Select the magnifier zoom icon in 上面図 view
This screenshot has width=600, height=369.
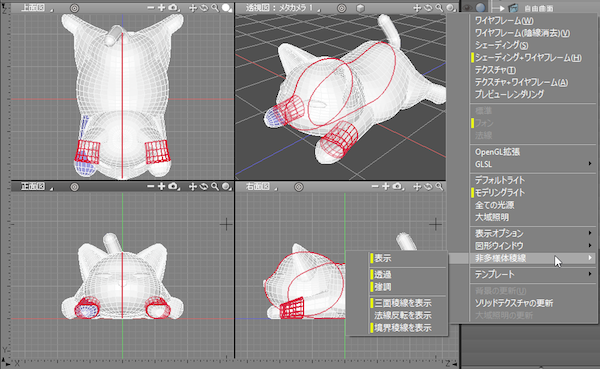click(215, 8)
